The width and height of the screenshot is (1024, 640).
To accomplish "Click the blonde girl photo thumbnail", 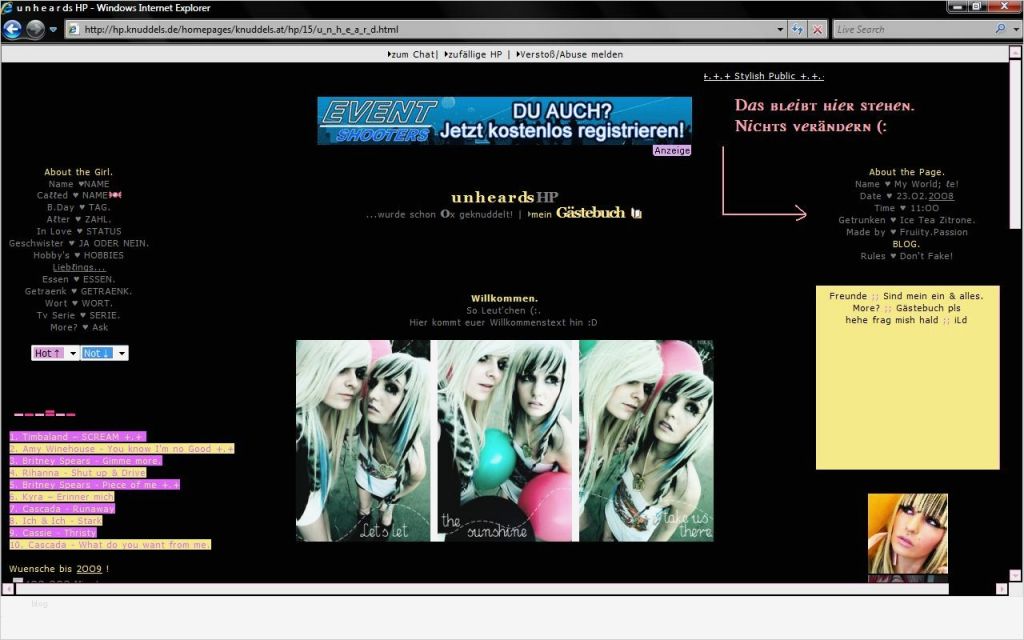I will tap(906, 533).
